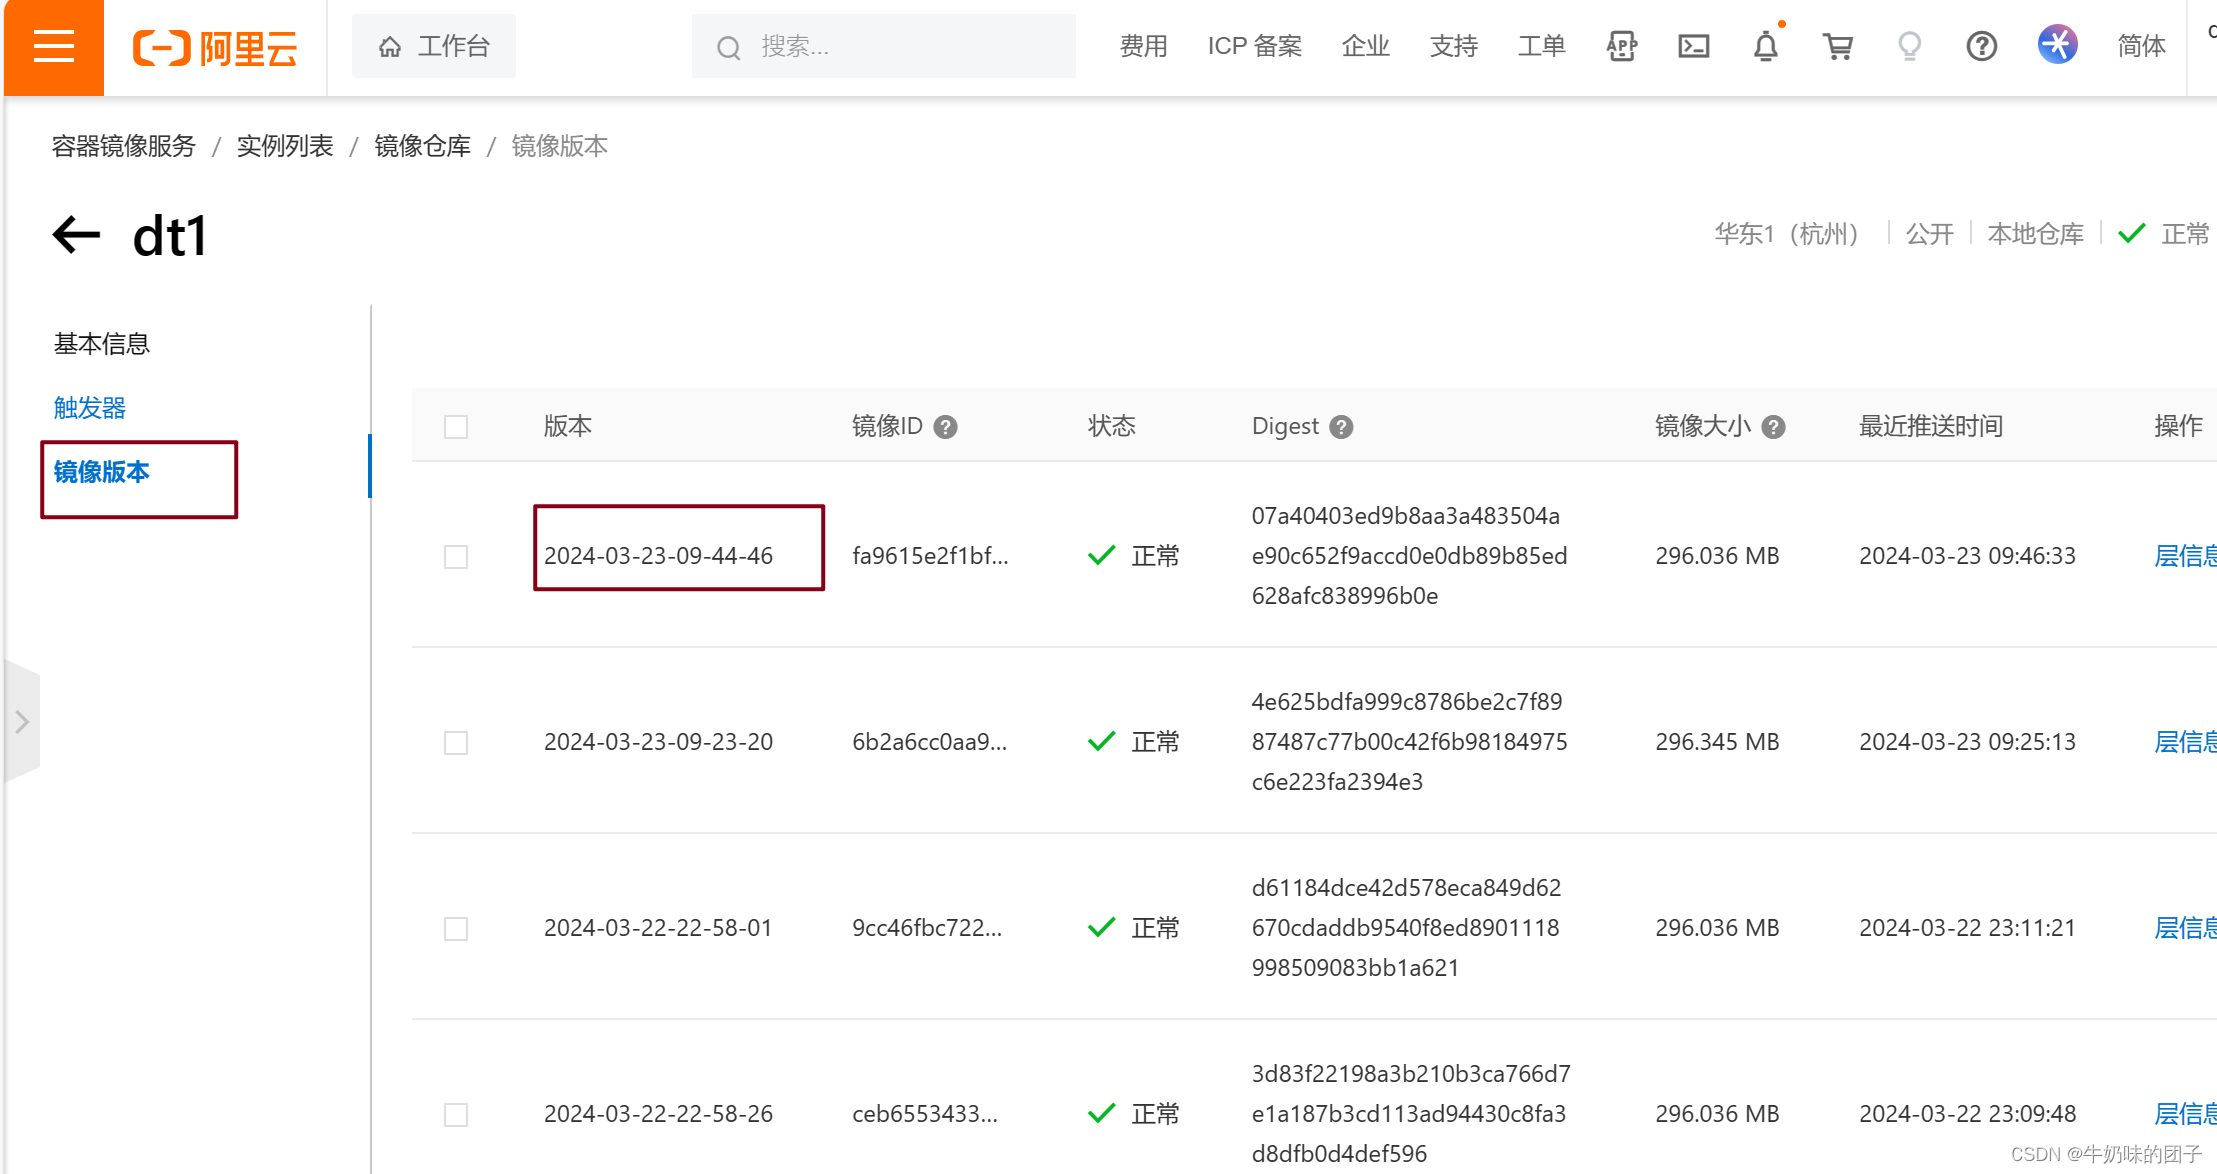Open the ICP 备案 menu
Viewport: 2217px width, 1174px height.
pyautogui.click(x=1255, y=46)
